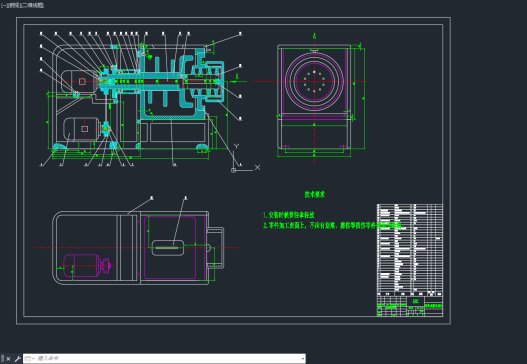The image size is (527, 364).
Task: Select the green 技术要求 heading text
Action: coord(315,194)
